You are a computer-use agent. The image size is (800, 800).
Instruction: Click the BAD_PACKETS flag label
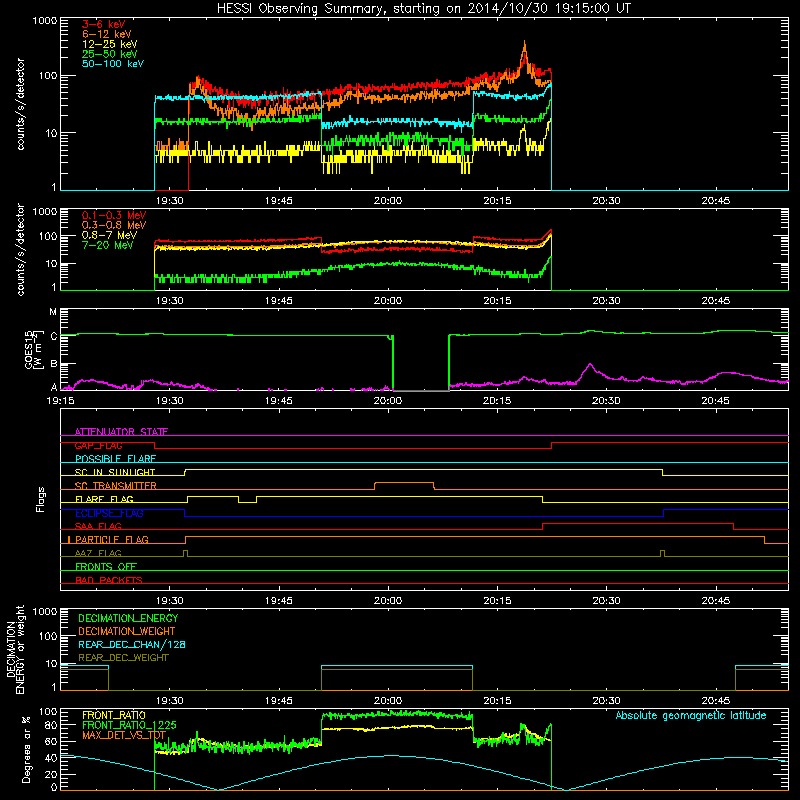109,580
